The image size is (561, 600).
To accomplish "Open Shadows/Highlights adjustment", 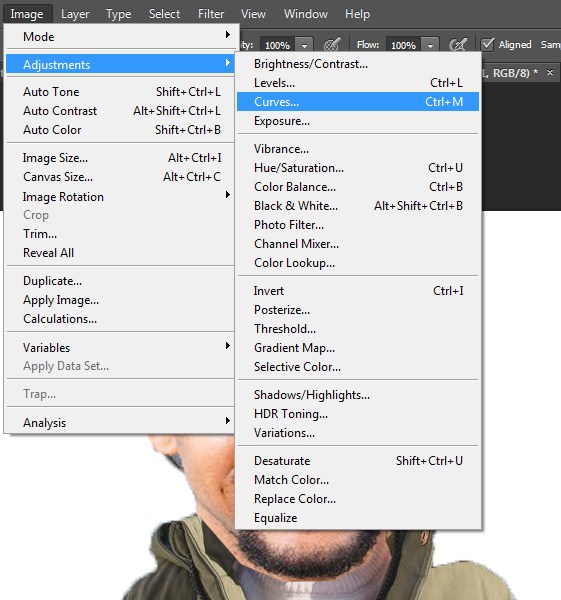I will (x=358, y=395).
